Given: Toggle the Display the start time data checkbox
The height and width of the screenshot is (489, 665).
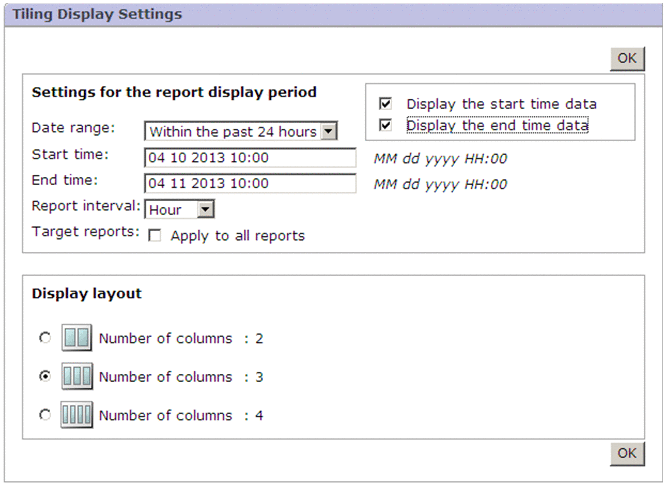Looking at the screenshot, I should pyautogui.click(x=385, y=104).
